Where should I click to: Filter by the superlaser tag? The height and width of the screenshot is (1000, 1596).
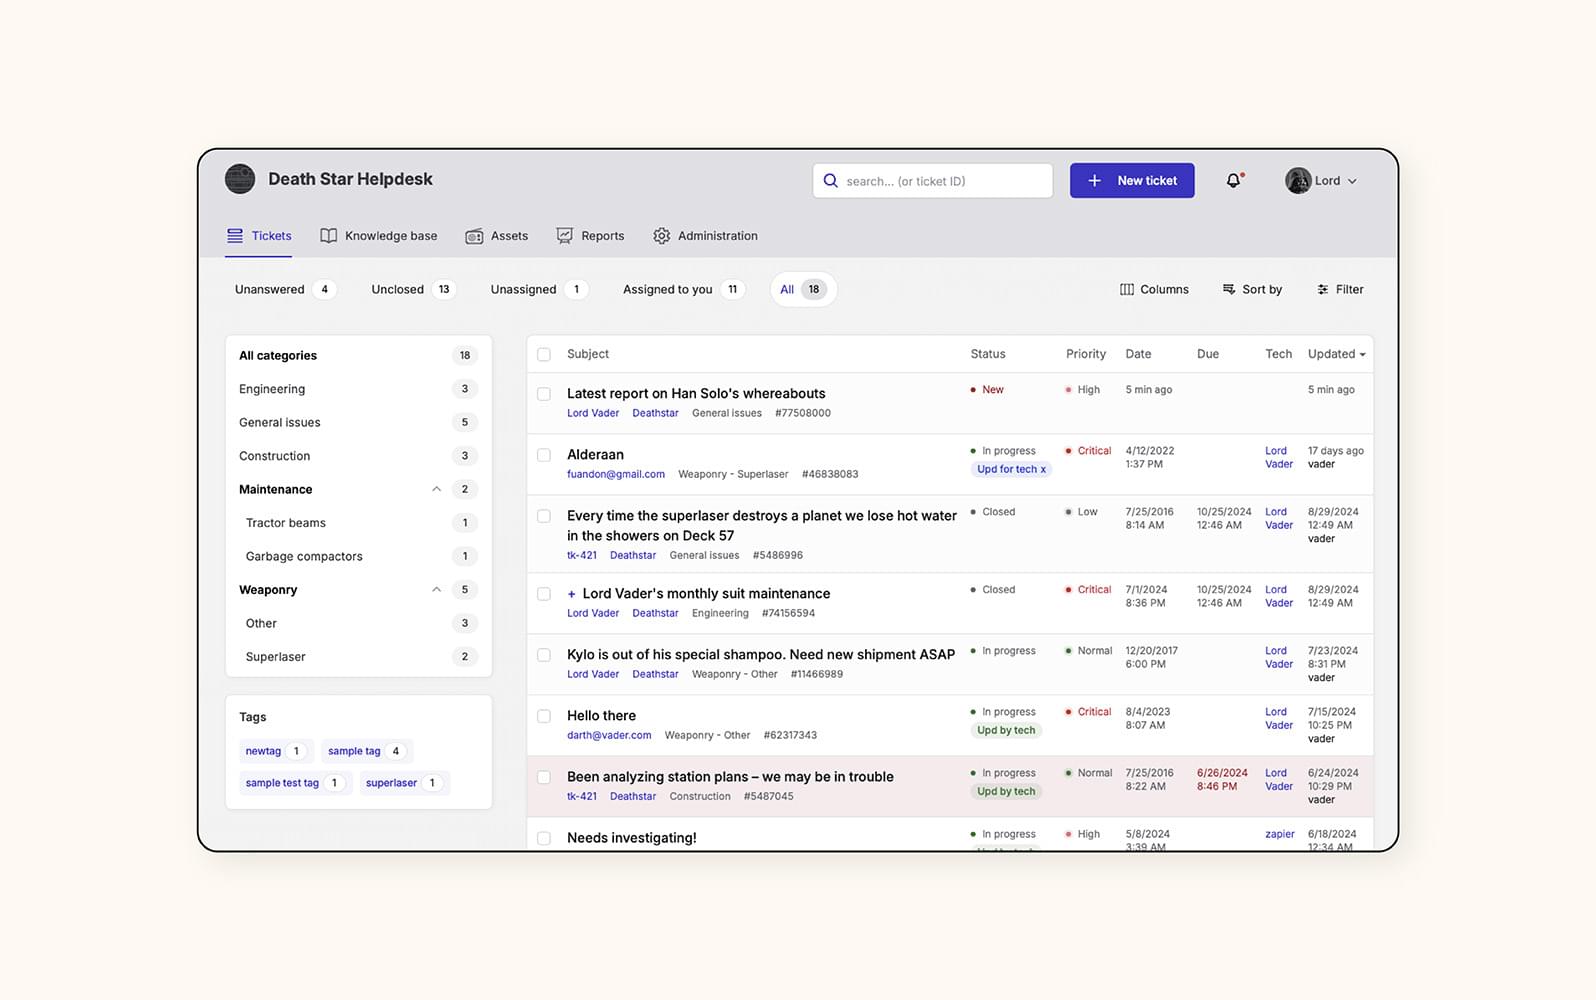pos(404,783)
